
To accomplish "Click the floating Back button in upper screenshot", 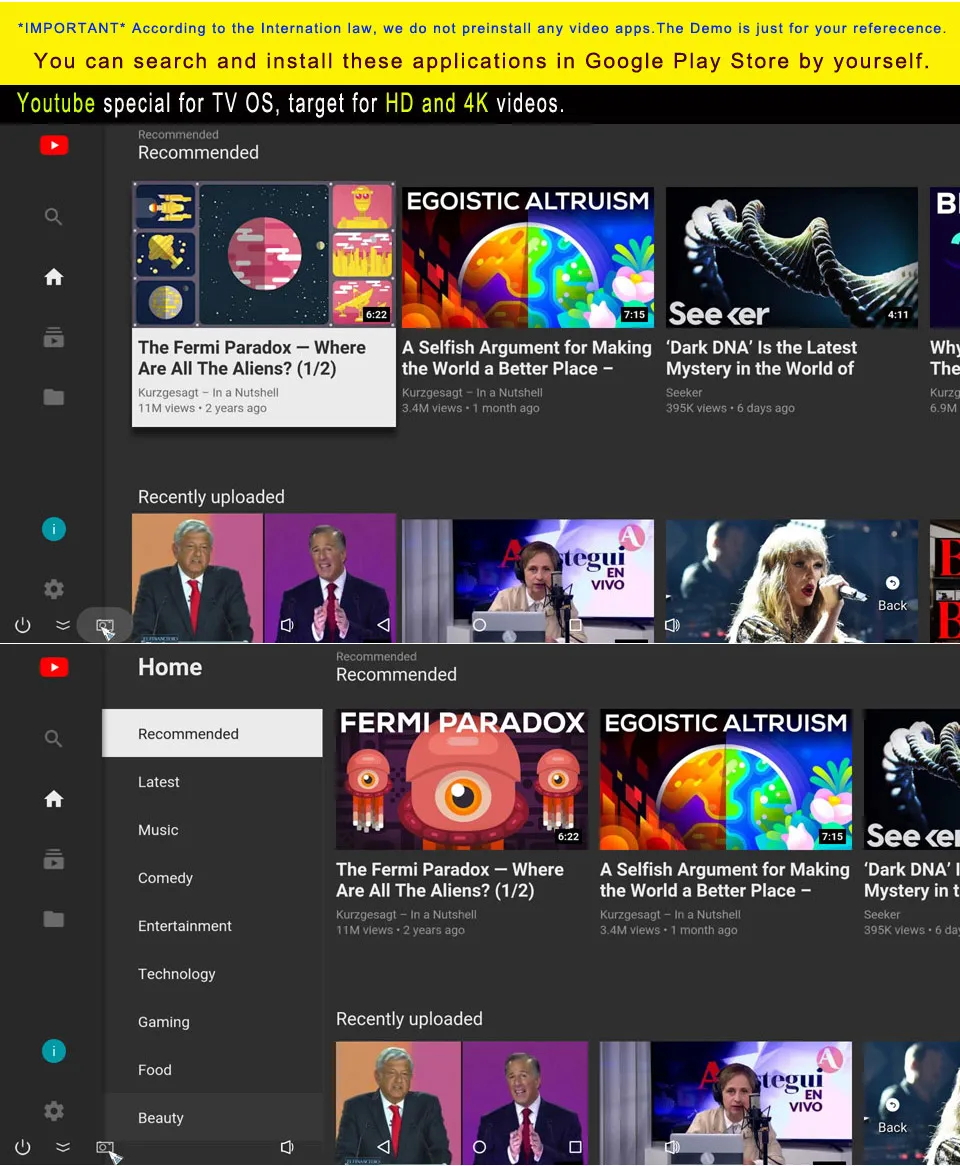I will coord(892,594).
